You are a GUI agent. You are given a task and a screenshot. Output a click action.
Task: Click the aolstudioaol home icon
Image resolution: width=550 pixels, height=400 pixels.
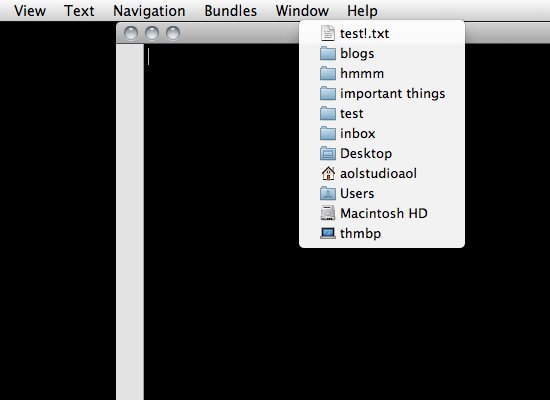(x=328, y=173)
